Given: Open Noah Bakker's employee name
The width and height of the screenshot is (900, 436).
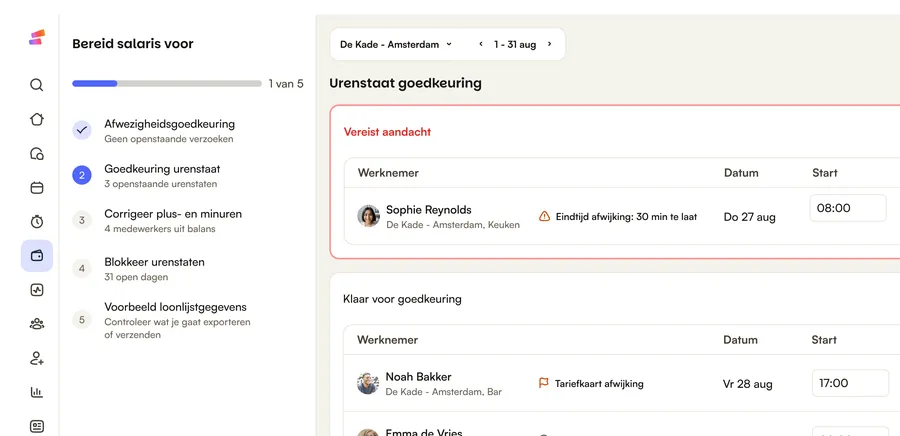Looking at the screenshot, I should click(418, 376).
